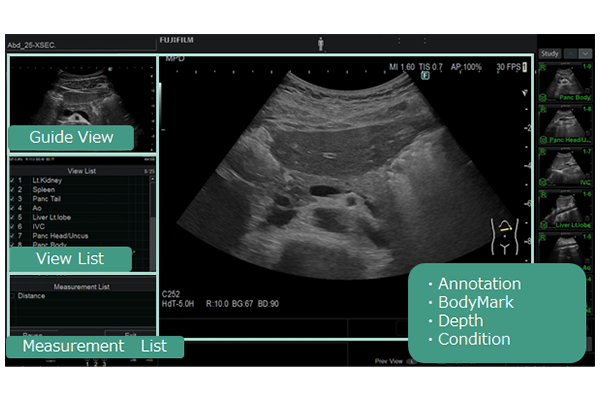
Task: Click the up arrow next to Study
Action: pyautogui.click(x=571, y=54)
